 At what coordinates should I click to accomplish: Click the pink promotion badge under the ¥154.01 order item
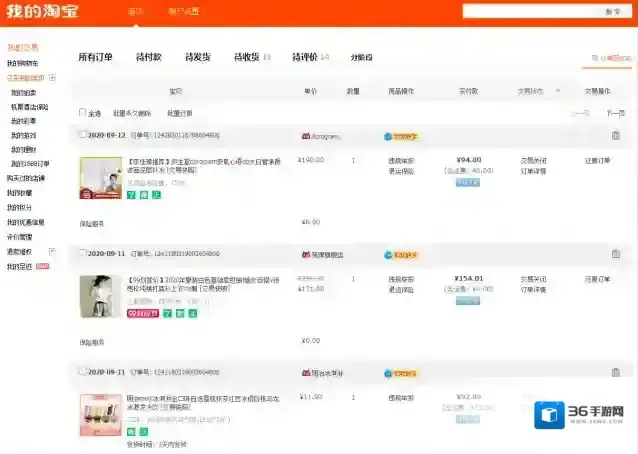click(143, 313)
